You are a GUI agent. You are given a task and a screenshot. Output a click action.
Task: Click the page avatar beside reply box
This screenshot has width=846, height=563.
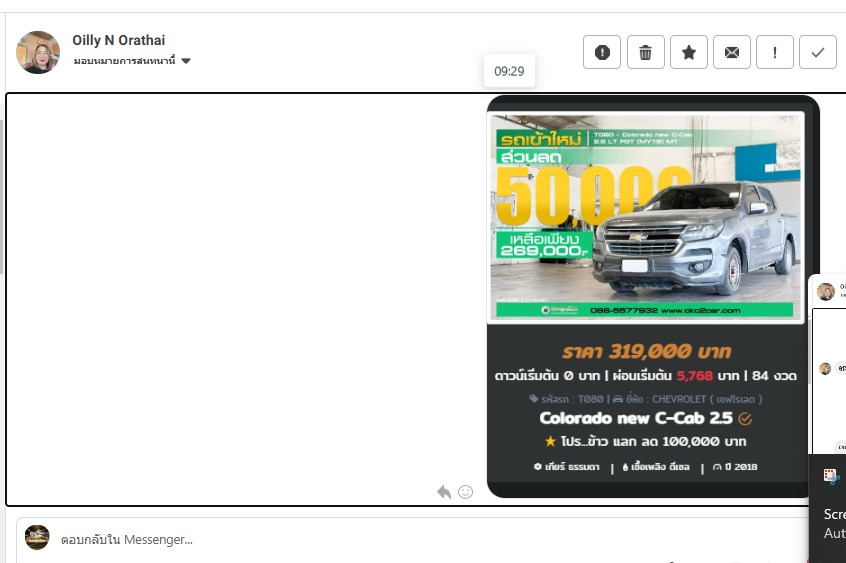click(37, 538)
